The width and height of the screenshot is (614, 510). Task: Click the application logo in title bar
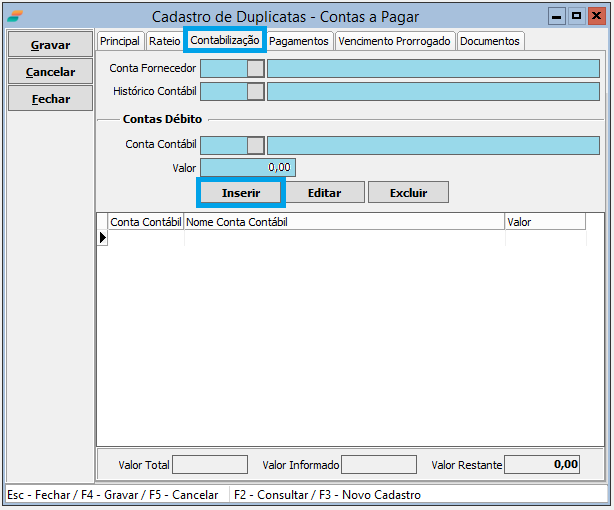pos(15,16)
